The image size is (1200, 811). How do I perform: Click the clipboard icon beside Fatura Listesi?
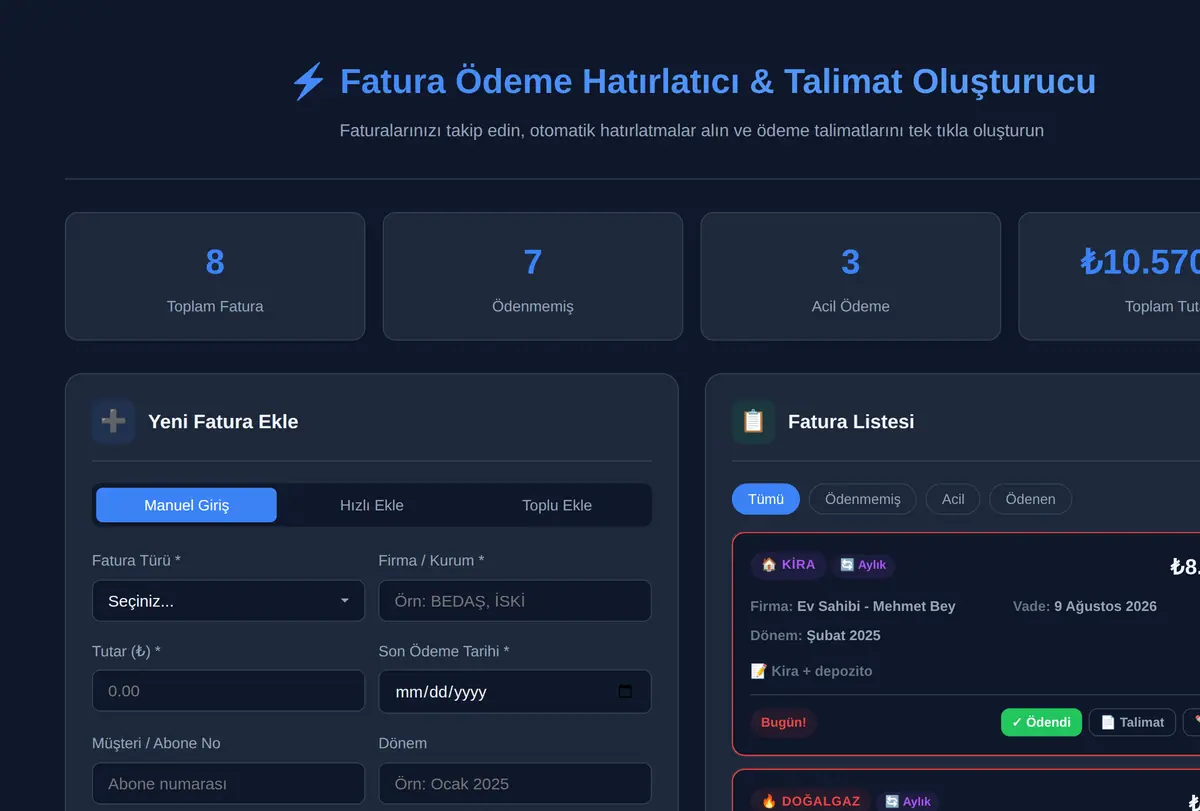pos(753,422)
